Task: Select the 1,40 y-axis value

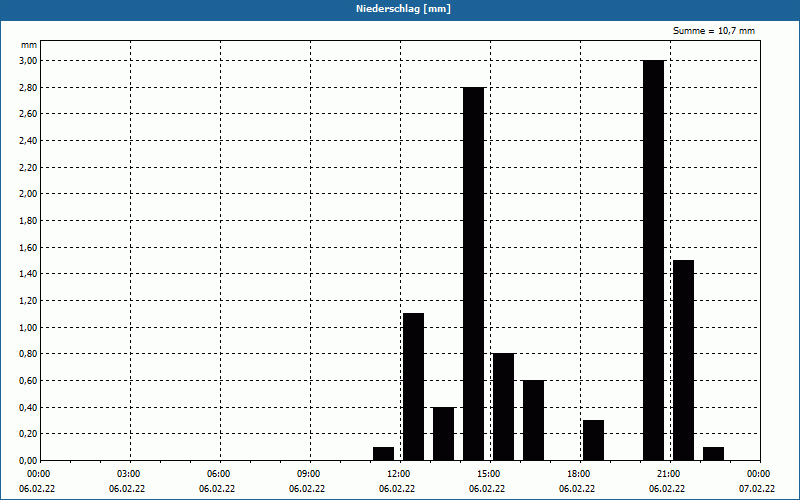Action: click(28, 274)
